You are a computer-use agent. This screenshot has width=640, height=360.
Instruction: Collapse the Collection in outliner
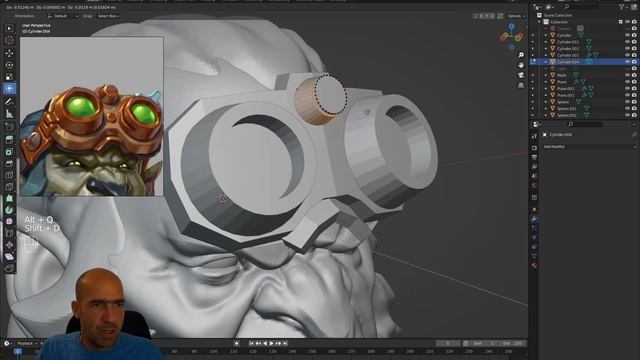tap(540, 22)
